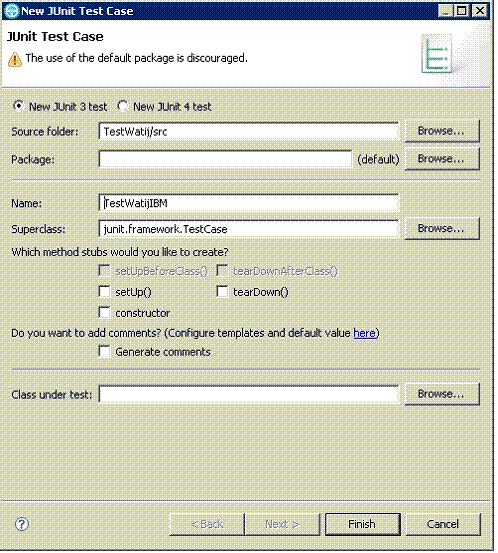Viewport: 498px width, 553px height.
Task: Click the Finish button
Action: [362, 524]
